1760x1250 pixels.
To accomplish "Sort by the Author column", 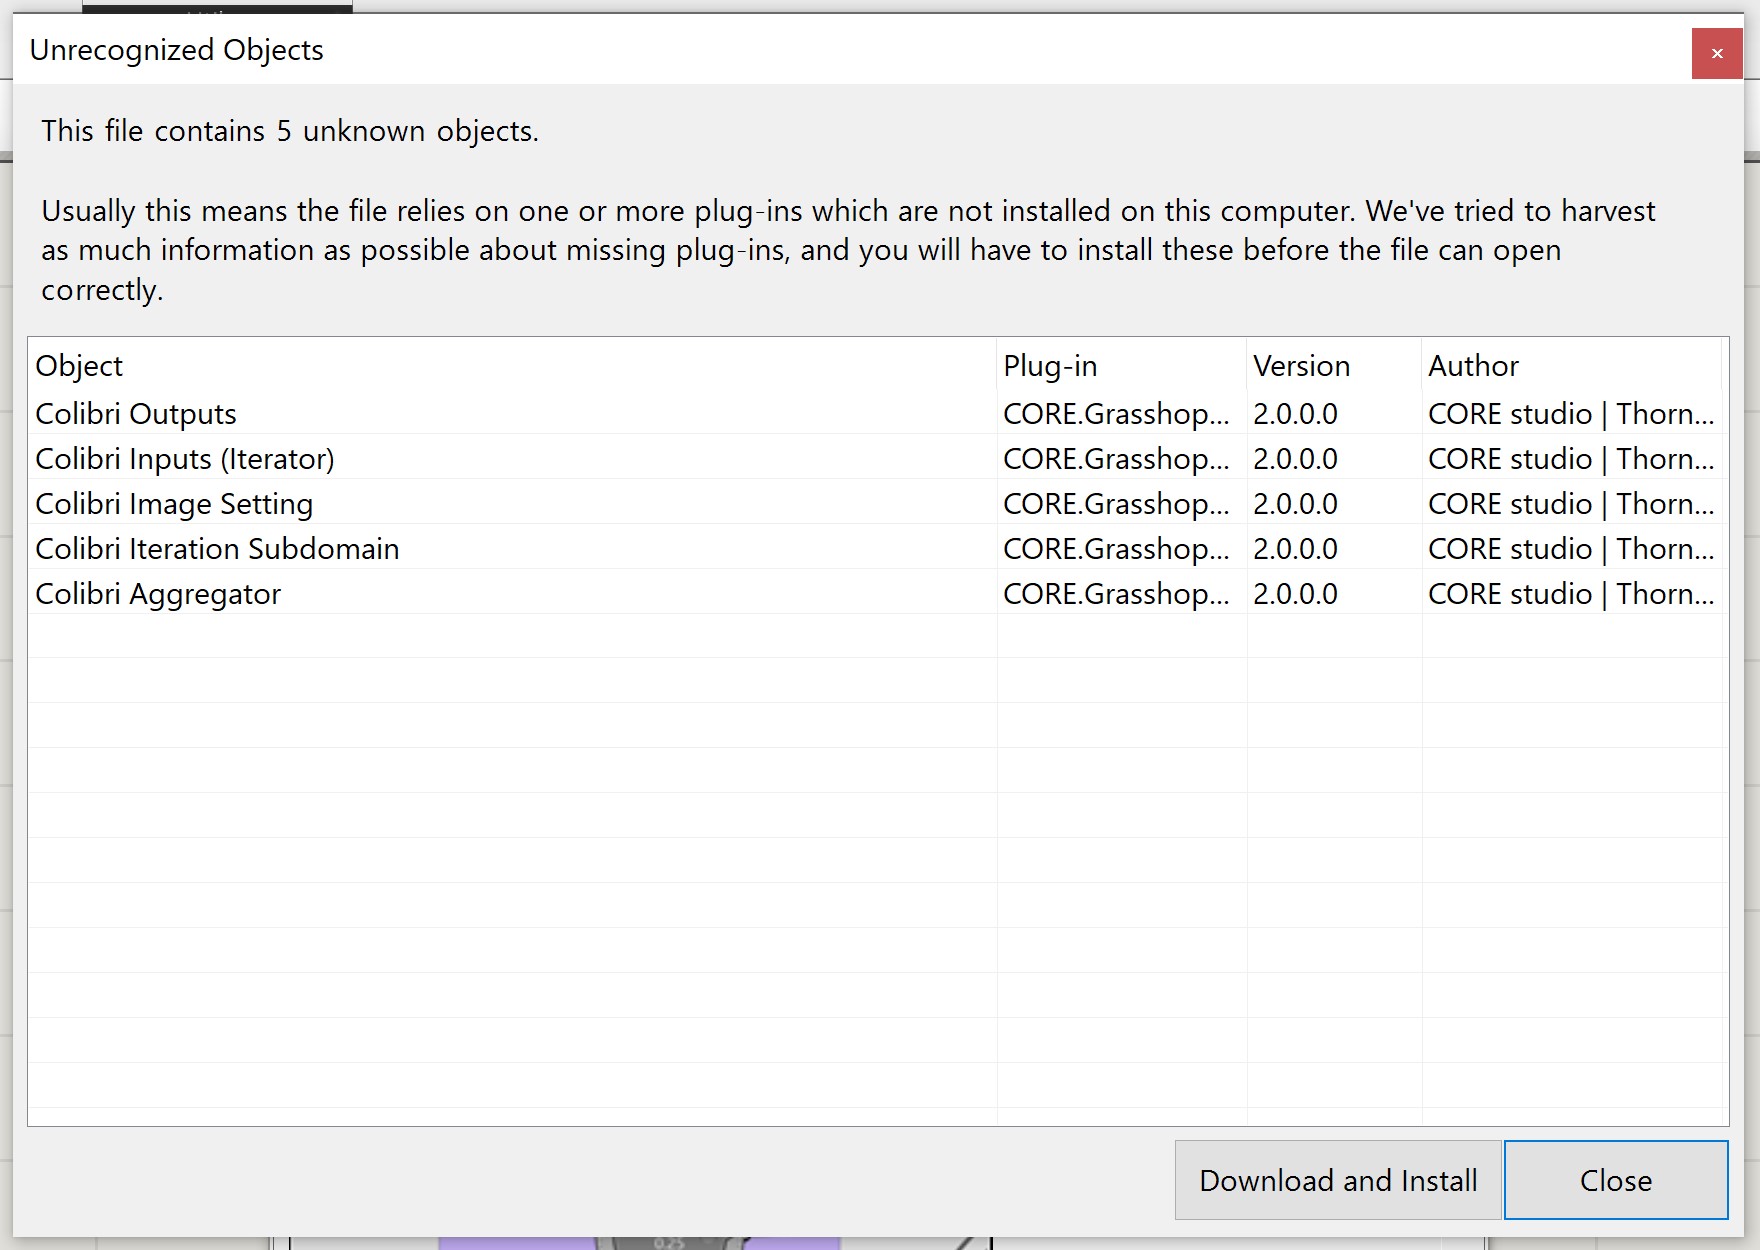I will (x=1473, y=365).
